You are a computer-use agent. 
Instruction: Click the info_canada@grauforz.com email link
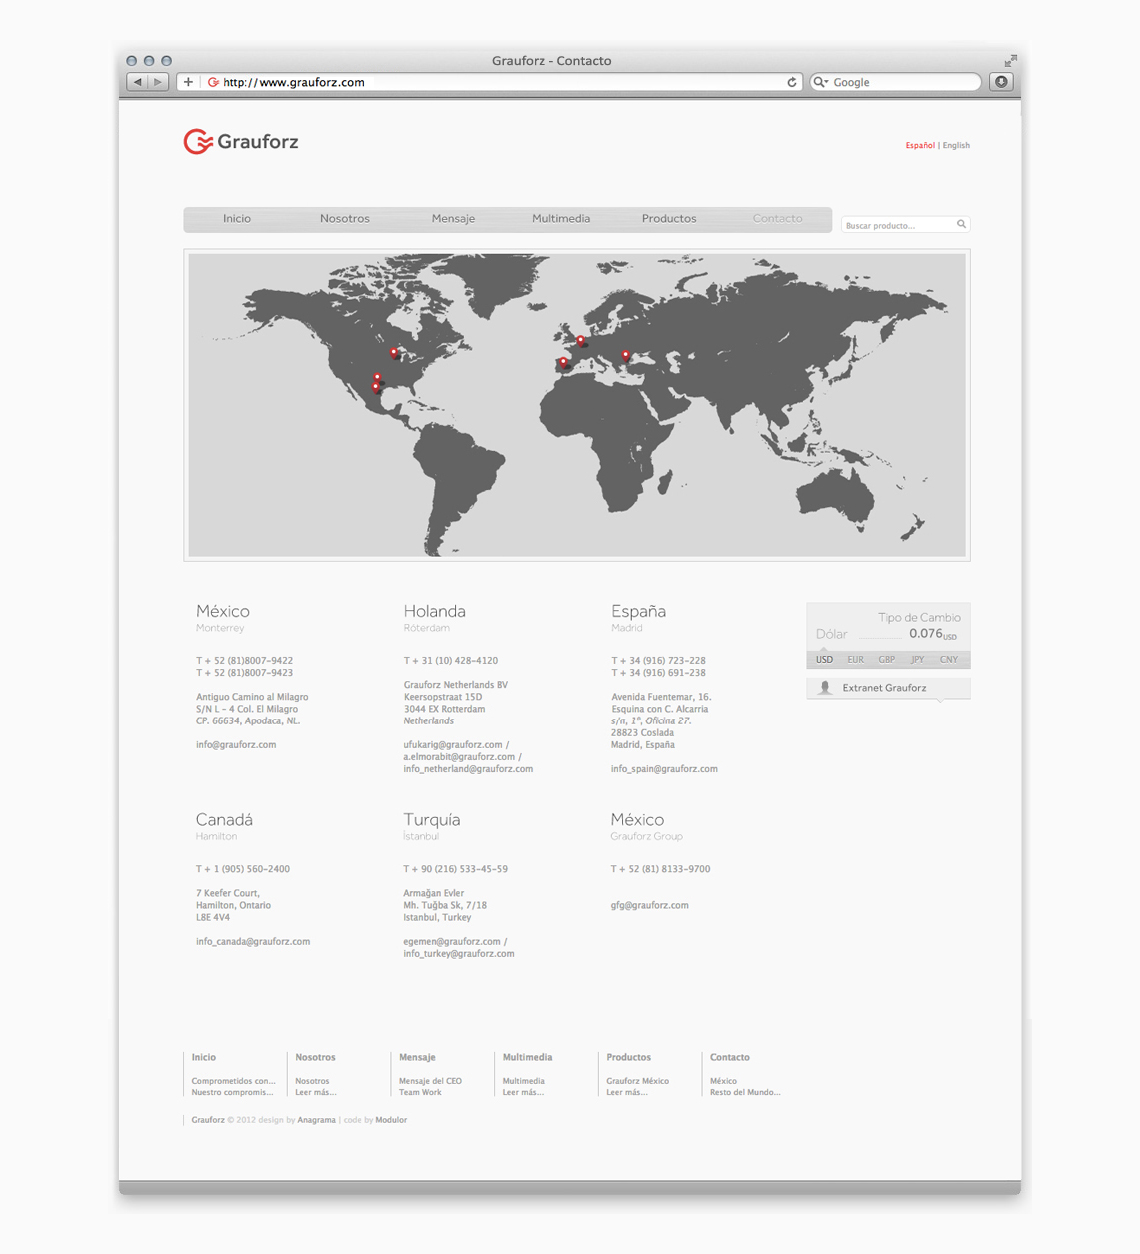coord(253,942)
